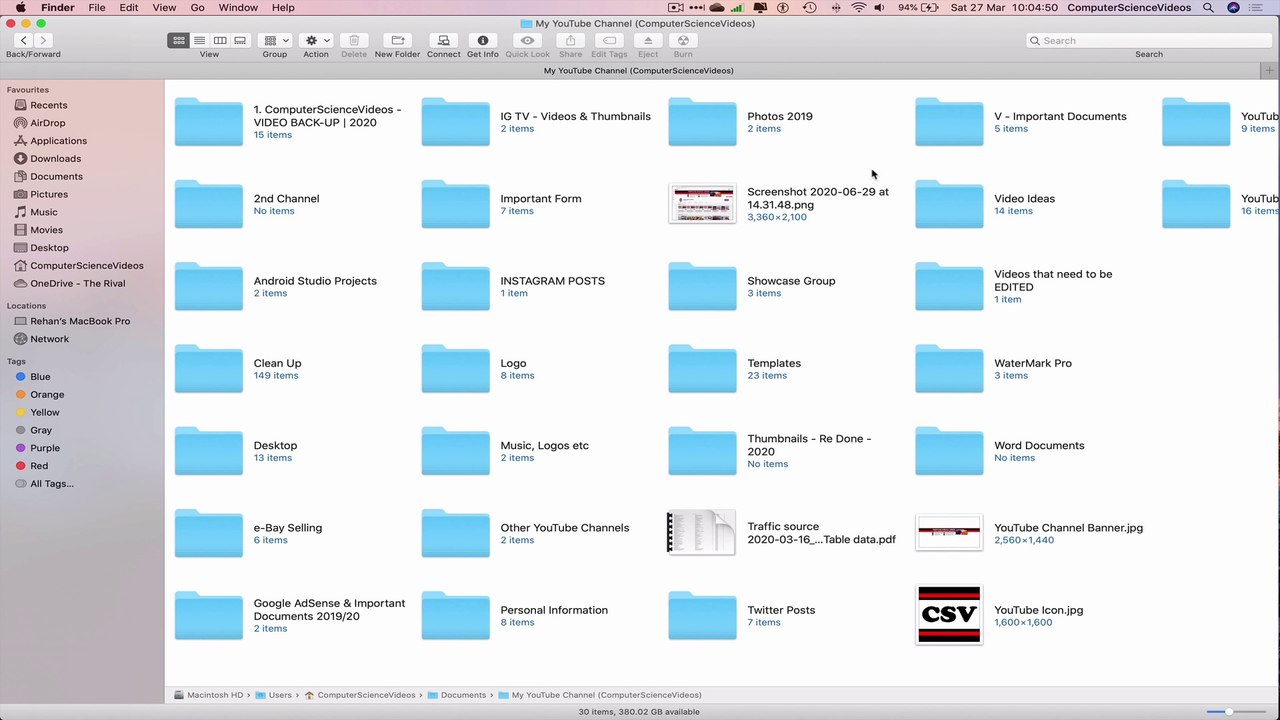Open the Action gear dropdown
This screenshot has height=720, width=1280.
(x=316, y=40)
